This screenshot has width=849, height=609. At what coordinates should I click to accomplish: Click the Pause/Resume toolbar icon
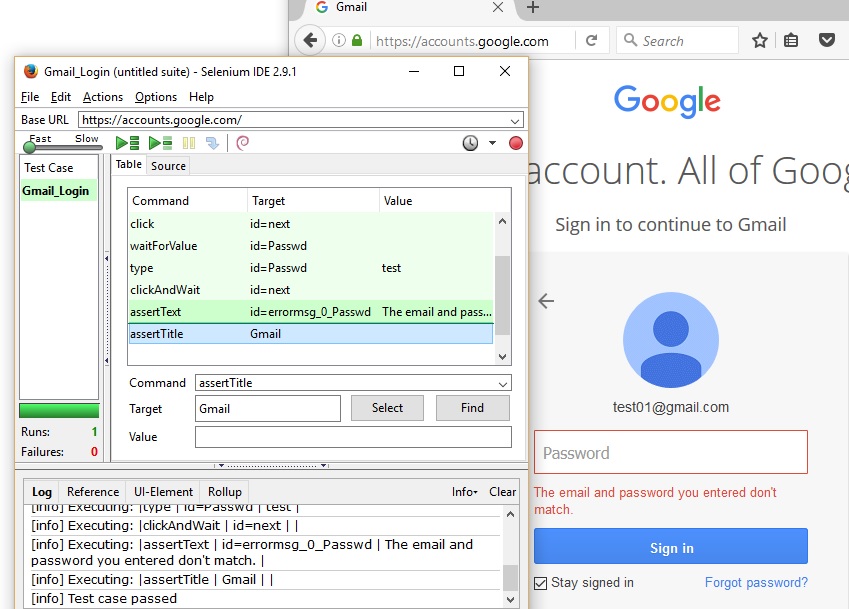pos(189,143)
